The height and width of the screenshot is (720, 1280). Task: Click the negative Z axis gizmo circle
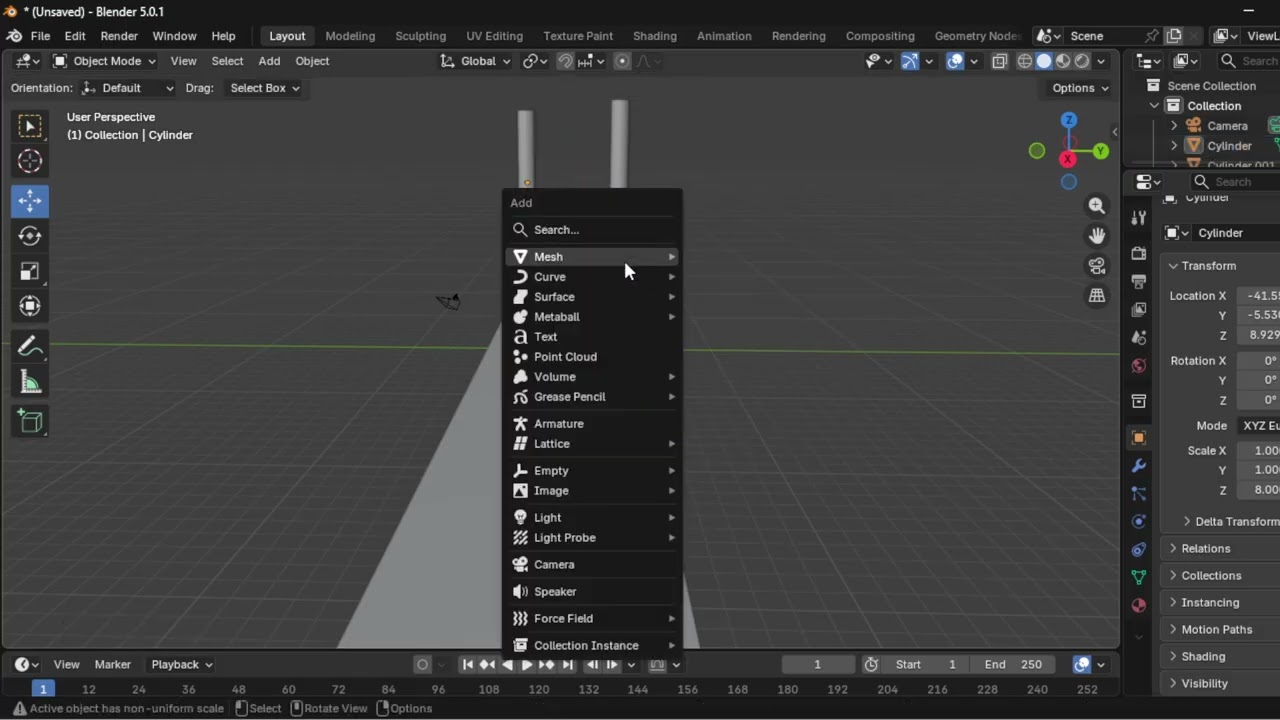tap(1069, 182)
